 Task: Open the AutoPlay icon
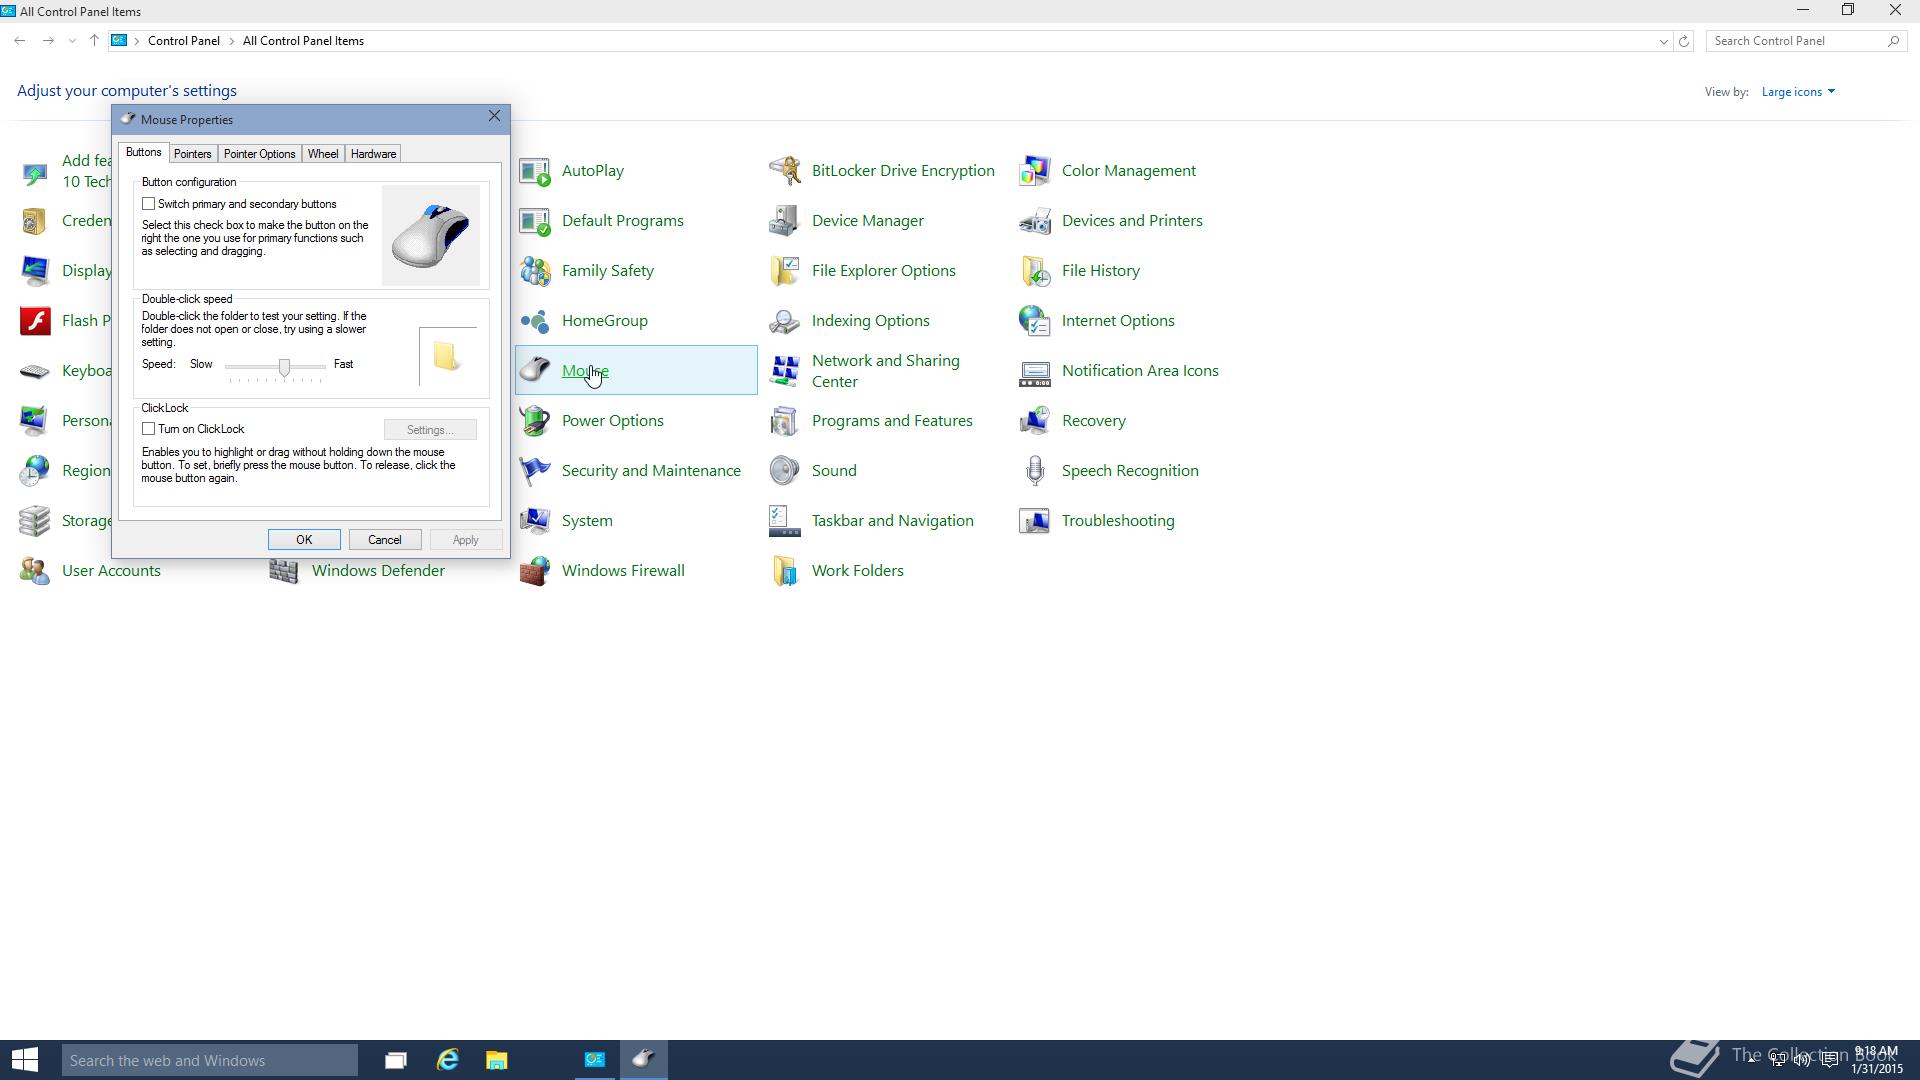(x=535, y=171)
